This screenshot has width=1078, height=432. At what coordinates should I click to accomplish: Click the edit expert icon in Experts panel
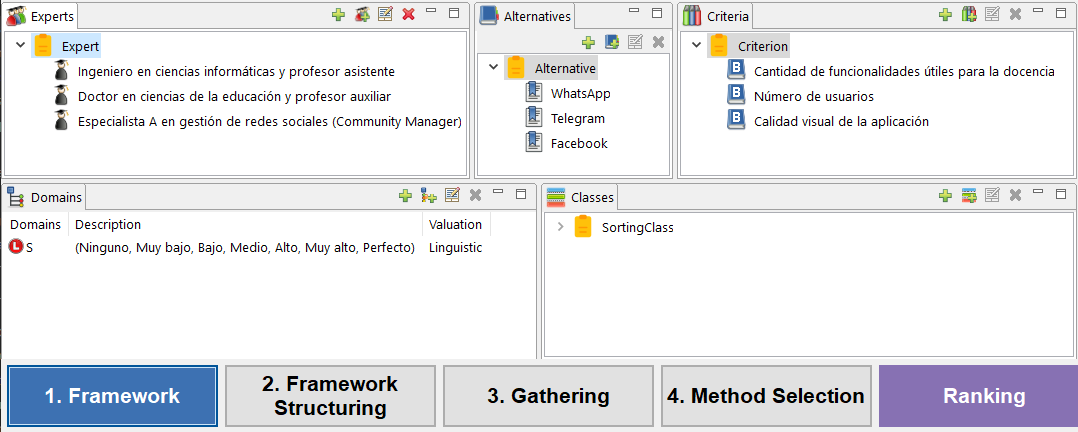pyautogui.click(x=385, y=14)
